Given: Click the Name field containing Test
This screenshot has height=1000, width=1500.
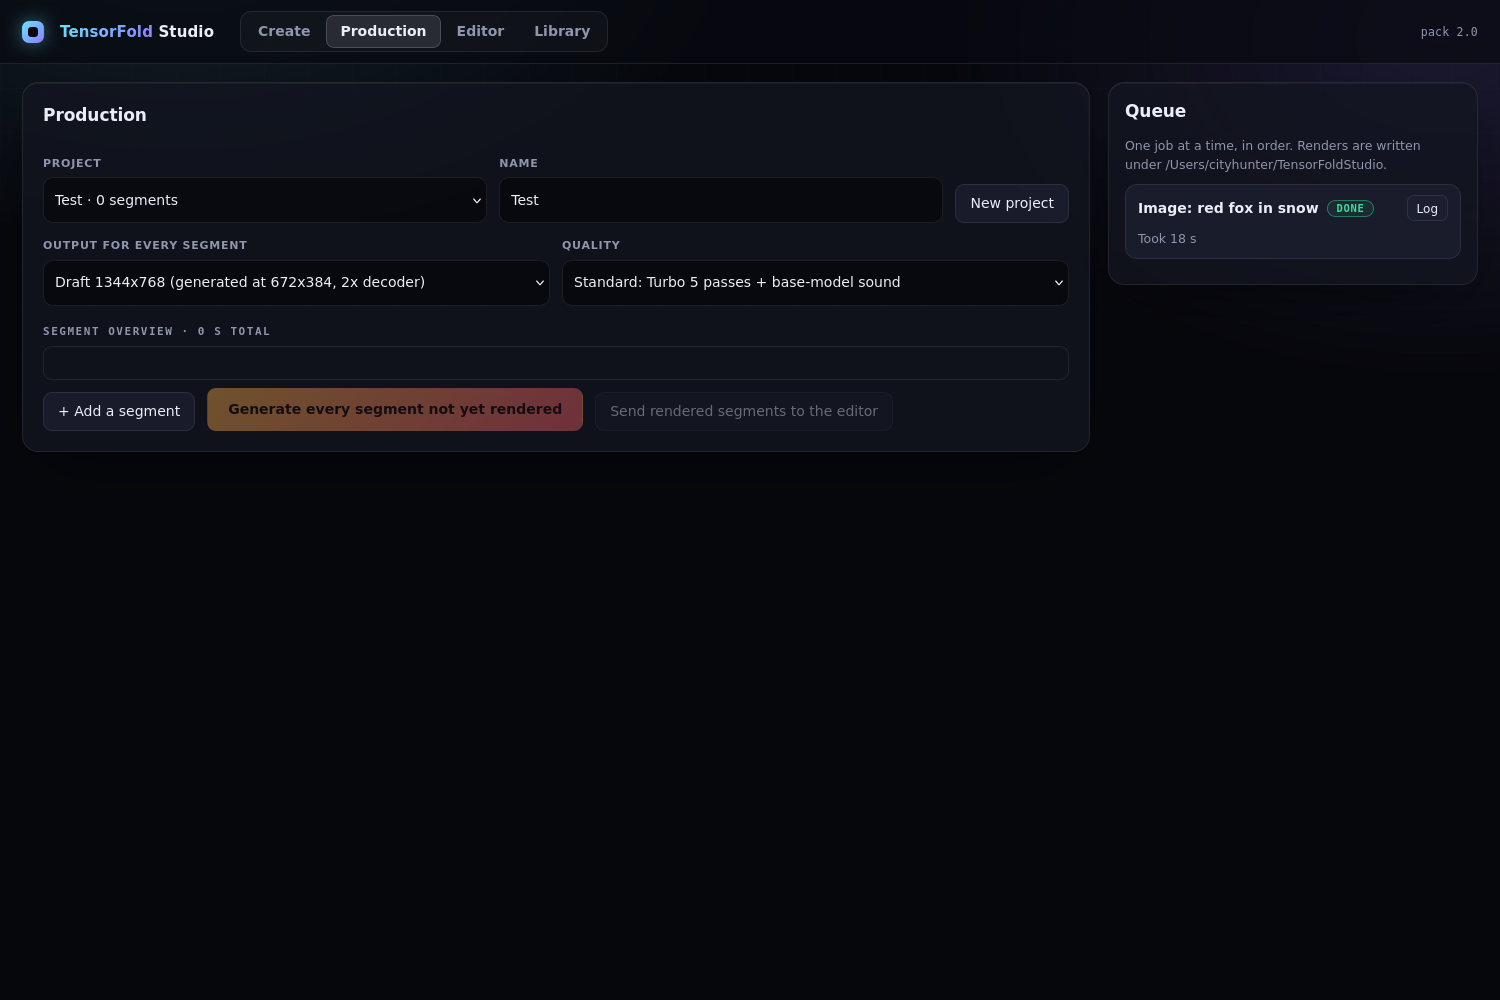Looking at the screenshot, I should 721,200.
